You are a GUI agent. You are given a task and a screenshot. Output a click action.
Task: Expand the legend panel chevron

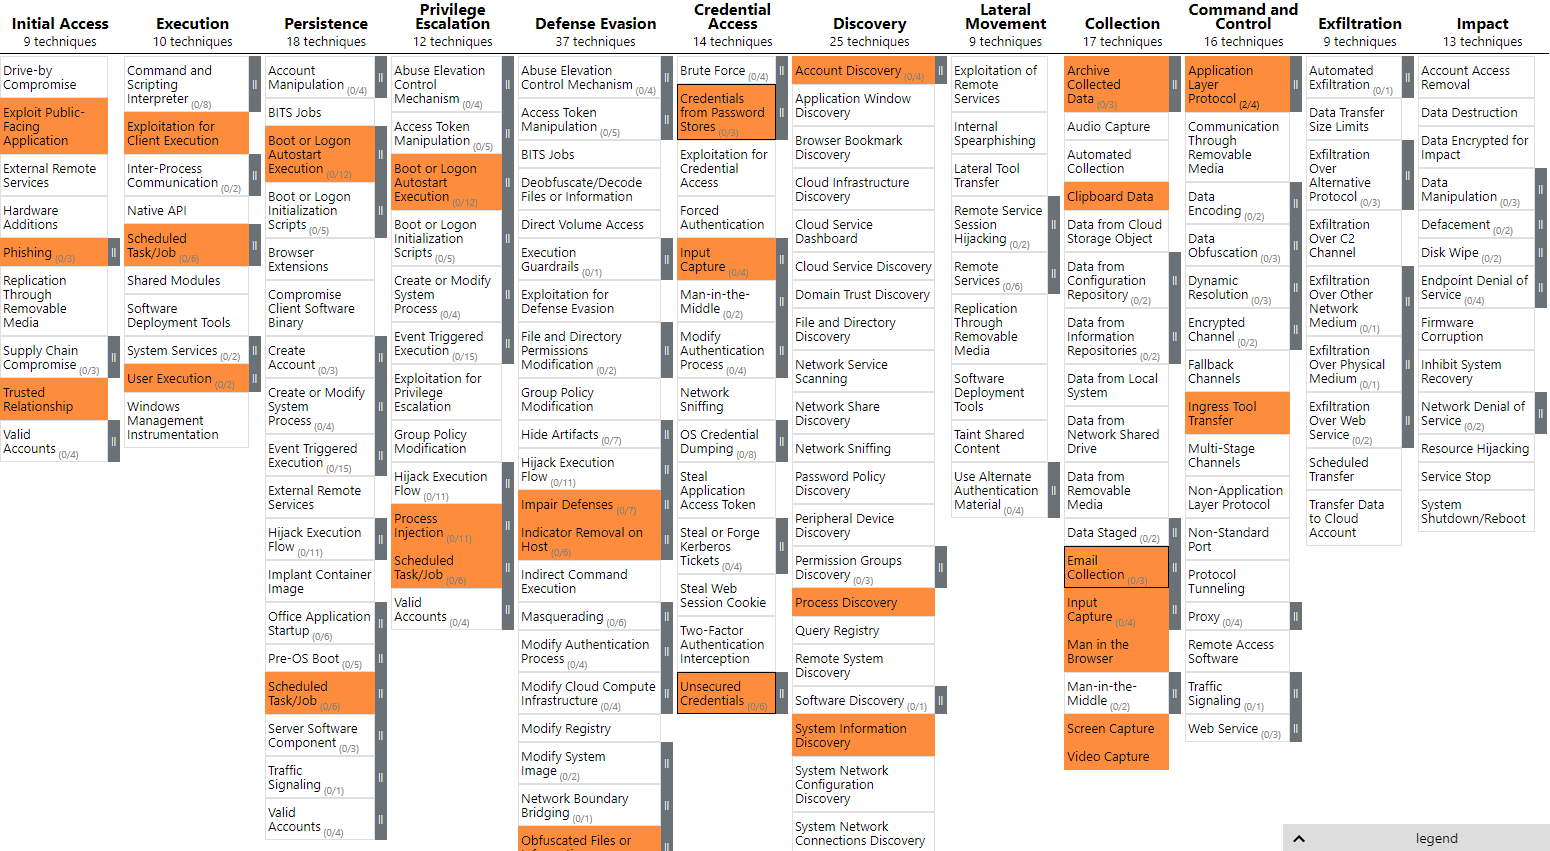coord(1299,839)
